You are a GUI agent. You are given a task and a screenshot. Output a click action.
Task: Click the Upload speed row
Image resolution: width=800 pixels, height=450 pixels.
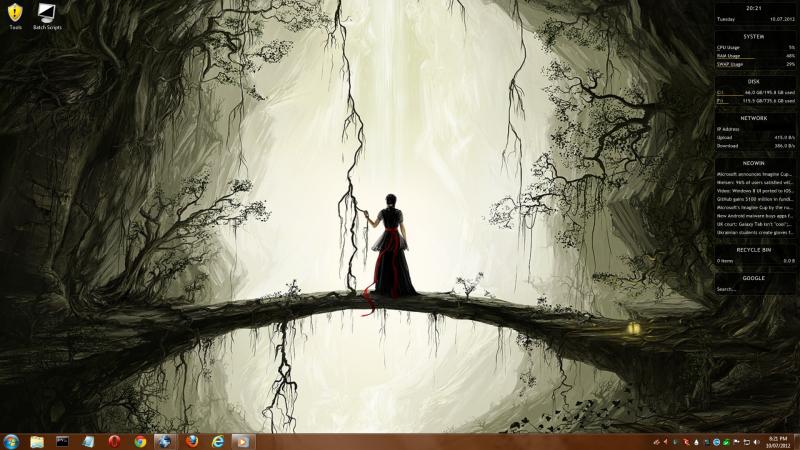(755, 137)
